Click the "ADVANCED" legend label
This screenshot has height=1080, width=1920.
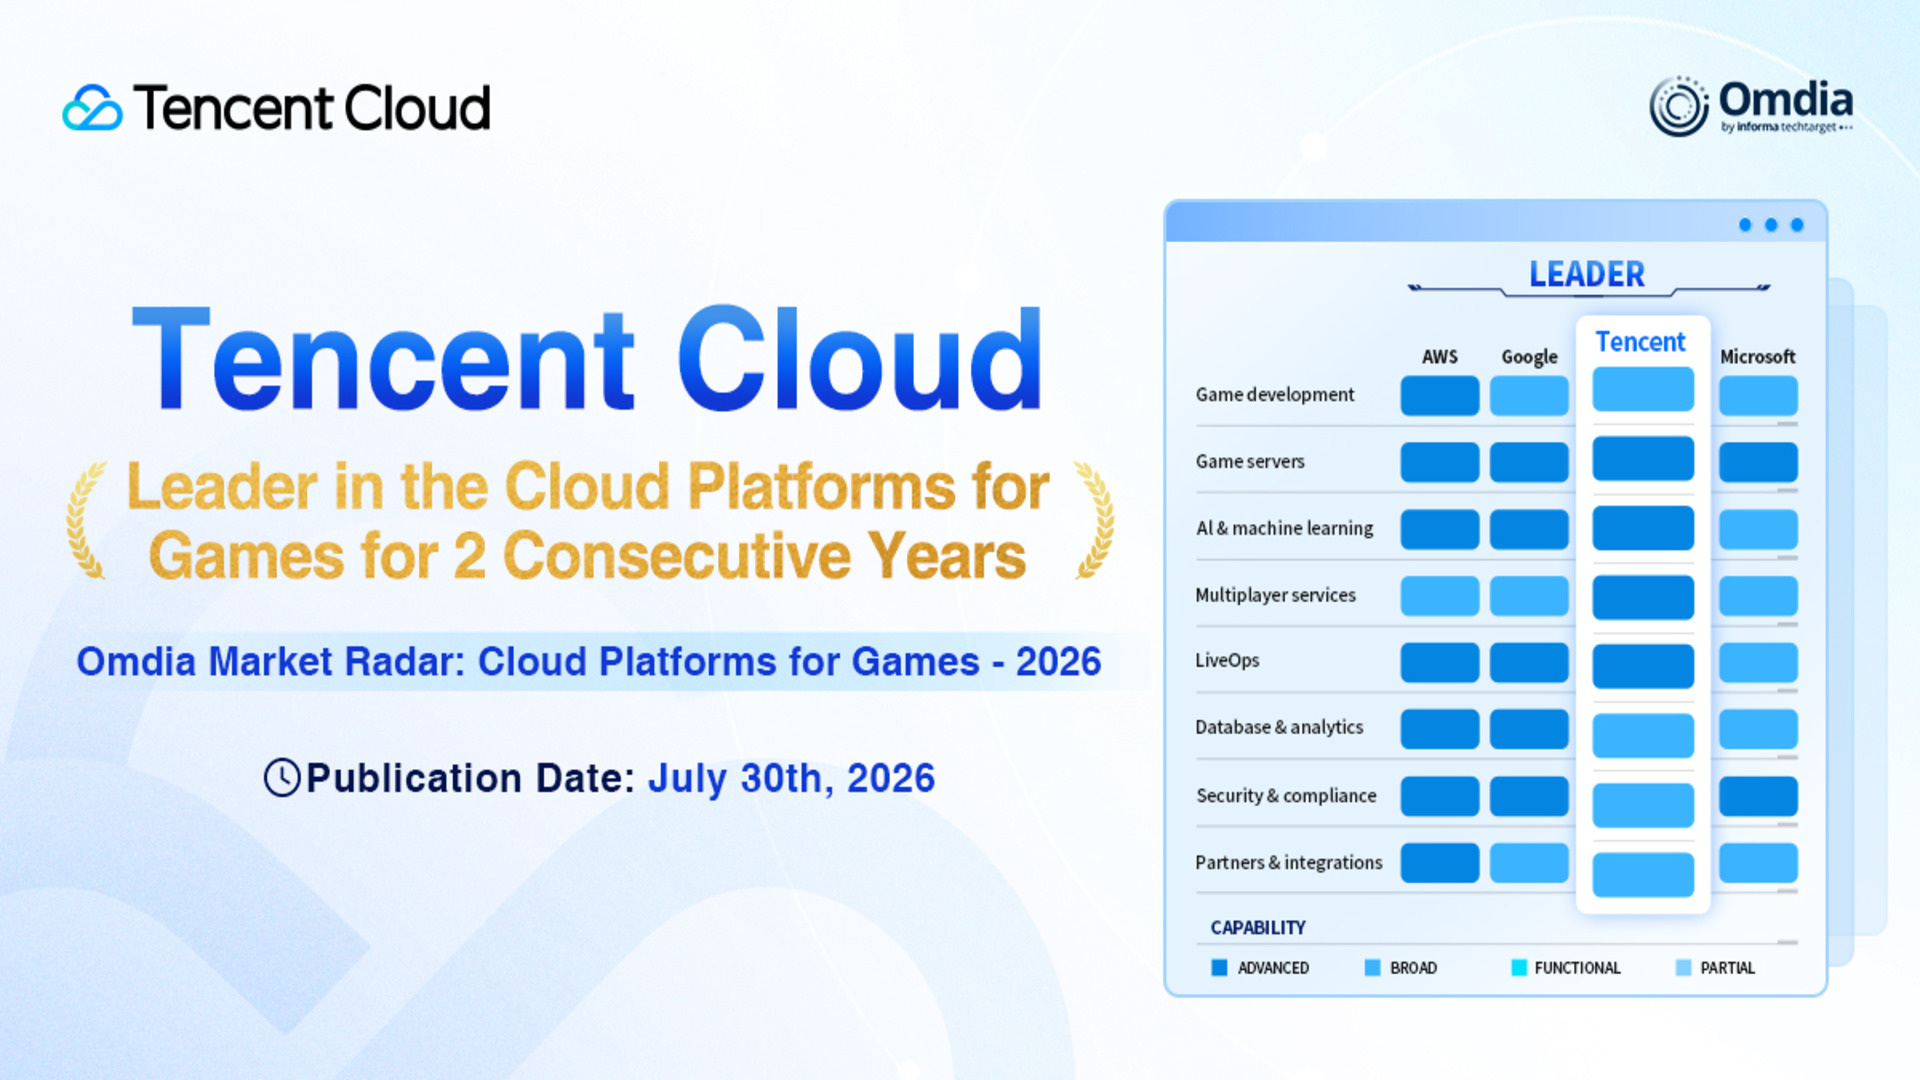coord(1273,968)
